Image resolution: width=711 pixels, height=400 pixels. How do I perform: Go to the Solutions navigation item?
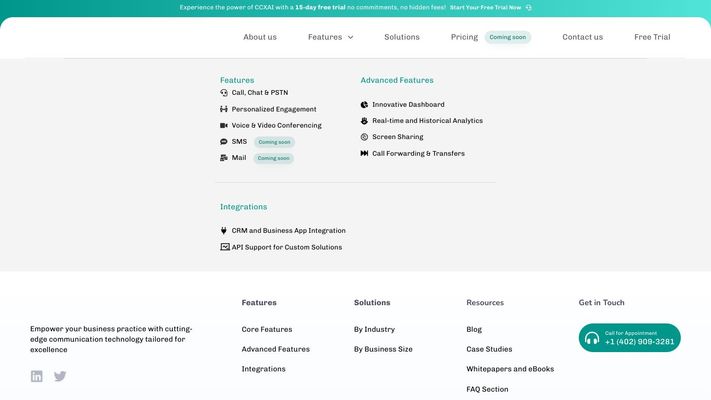pos(402,37)
